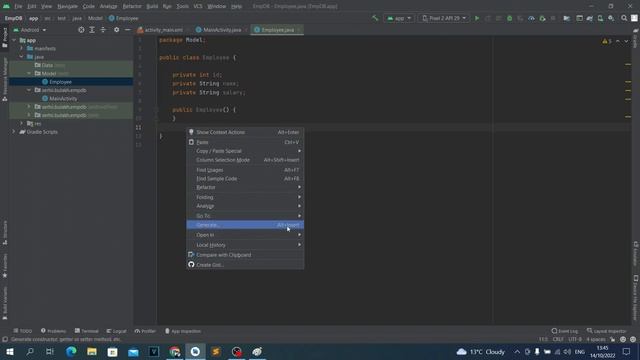640x360 pixels.
Task: Select the Data package in tree
Action: click(47, 65)
